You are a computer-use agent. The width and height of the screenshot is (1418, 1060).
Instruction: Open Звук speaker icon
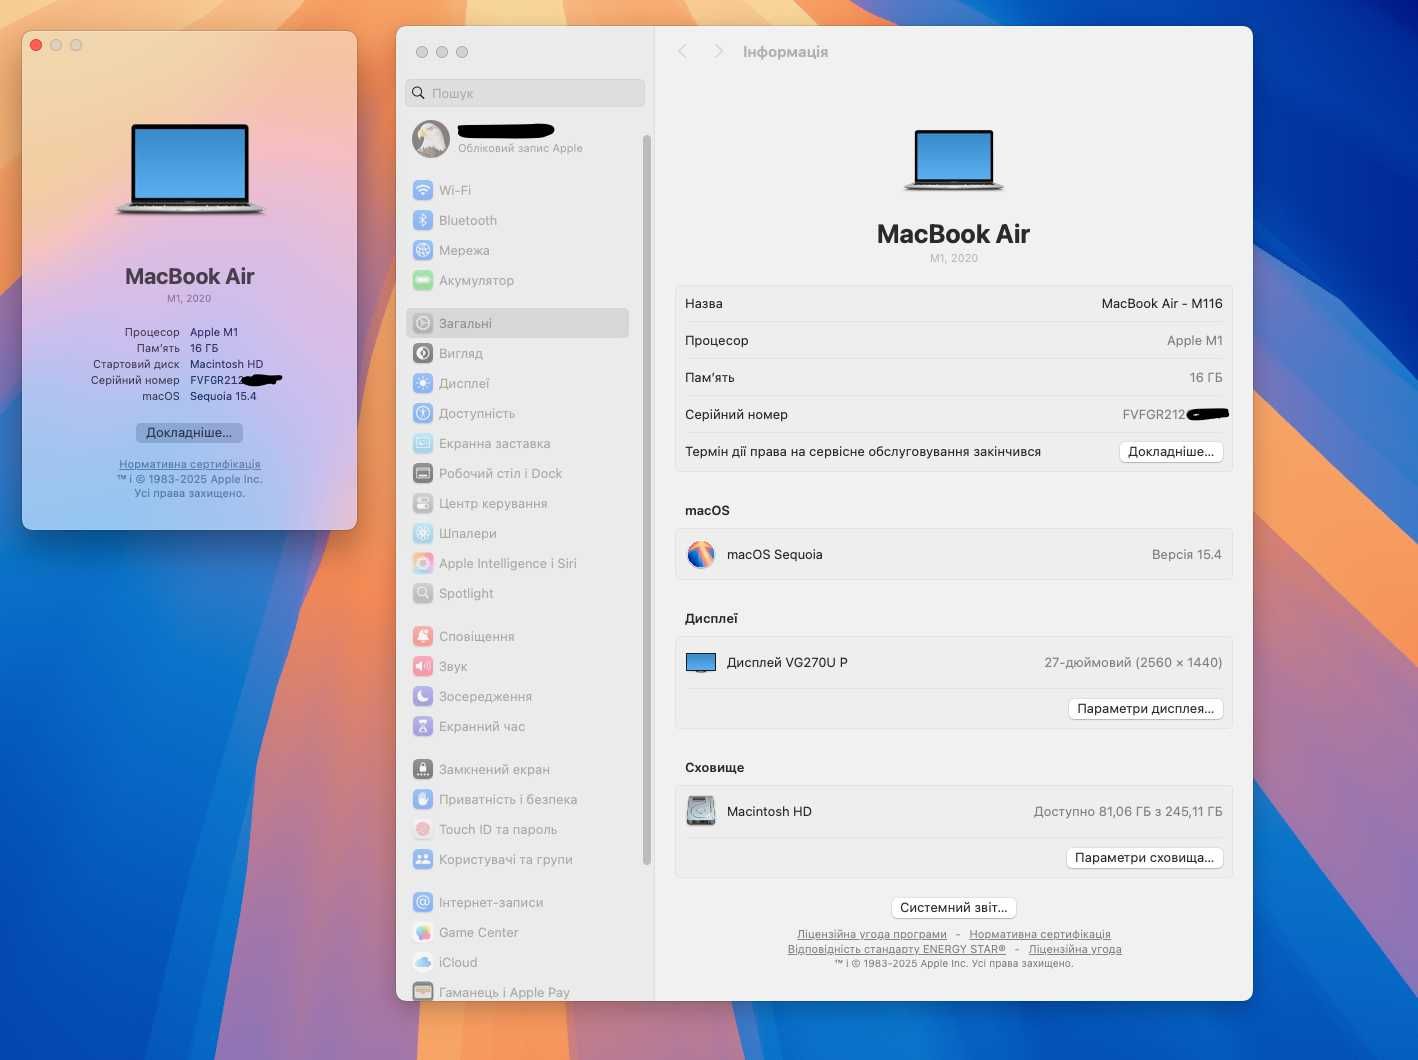pos(423,666)
